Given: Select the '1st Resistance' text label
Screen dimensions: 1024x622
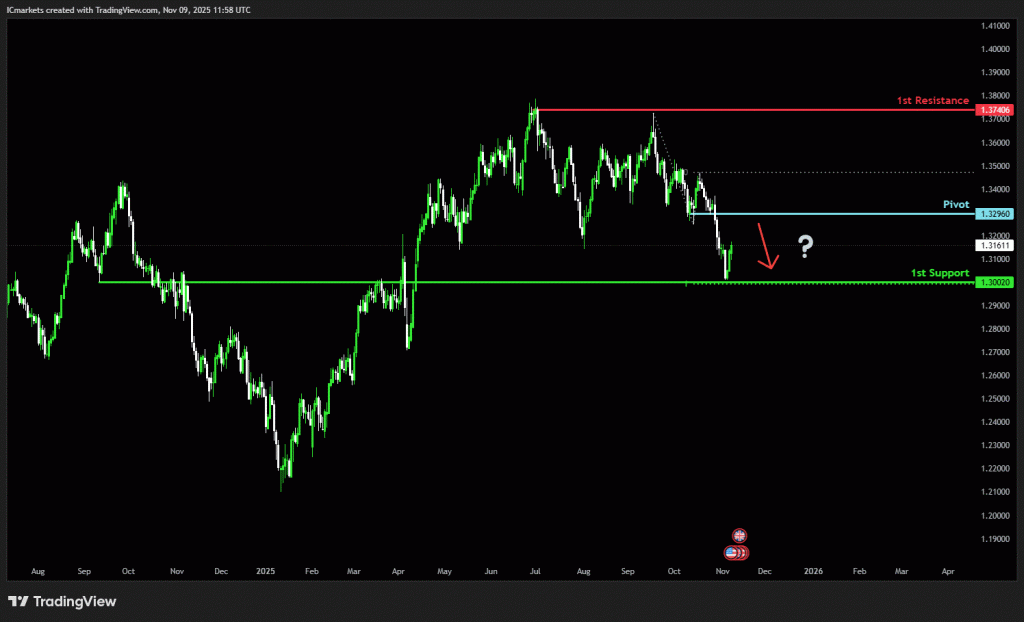Looking at the screenshot, I should [933, 101].
